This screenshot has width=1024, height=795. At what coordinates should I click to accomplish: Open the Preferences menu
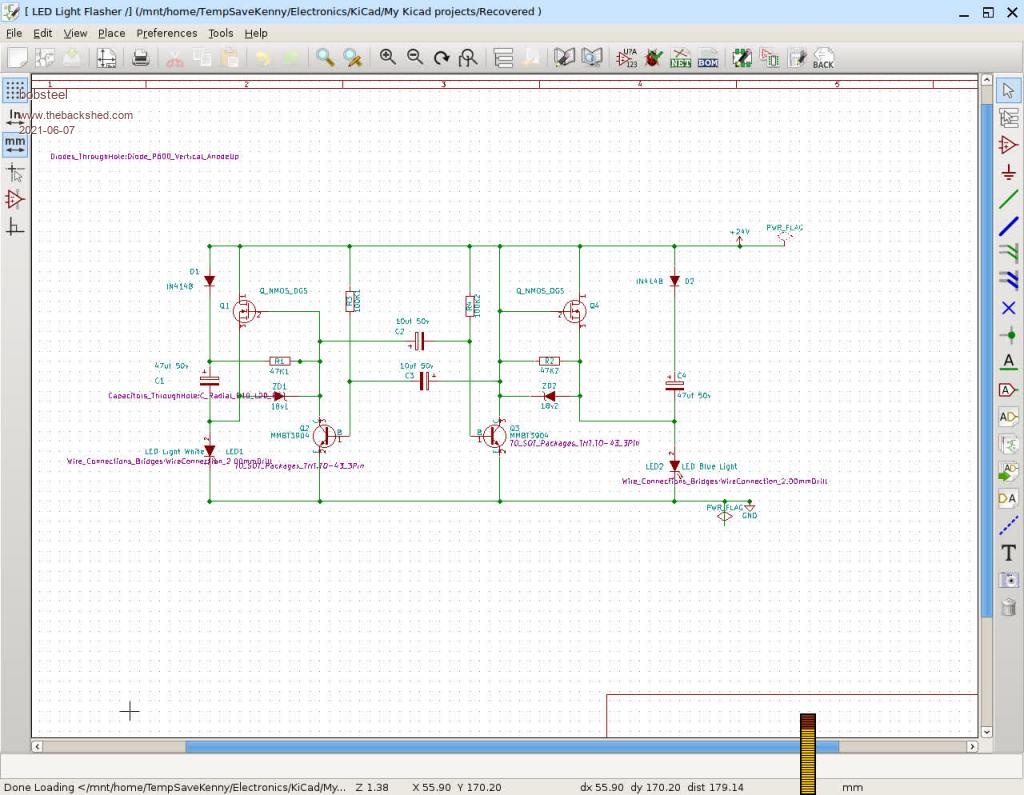166,33
